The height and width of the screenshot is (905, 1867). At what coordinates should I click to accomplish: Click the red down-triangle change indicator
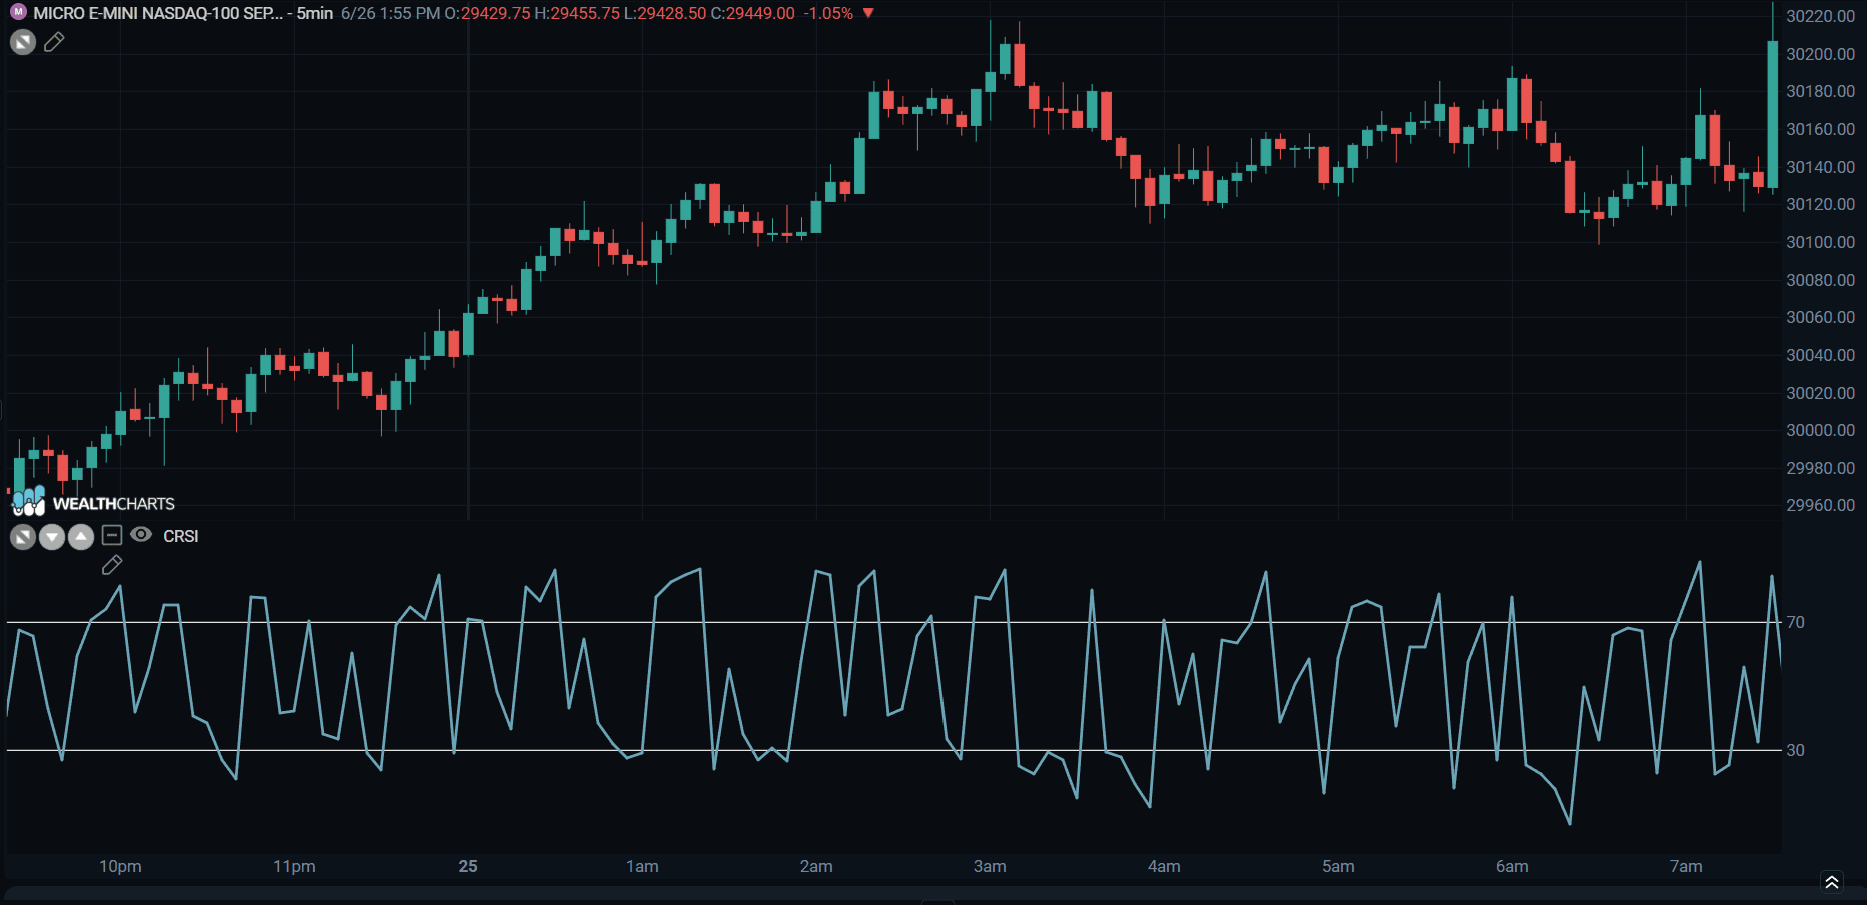tap(868, 13)
